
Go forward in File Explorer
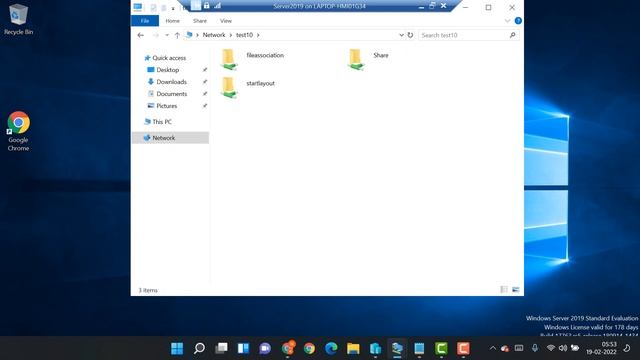(x=156, y=35)
